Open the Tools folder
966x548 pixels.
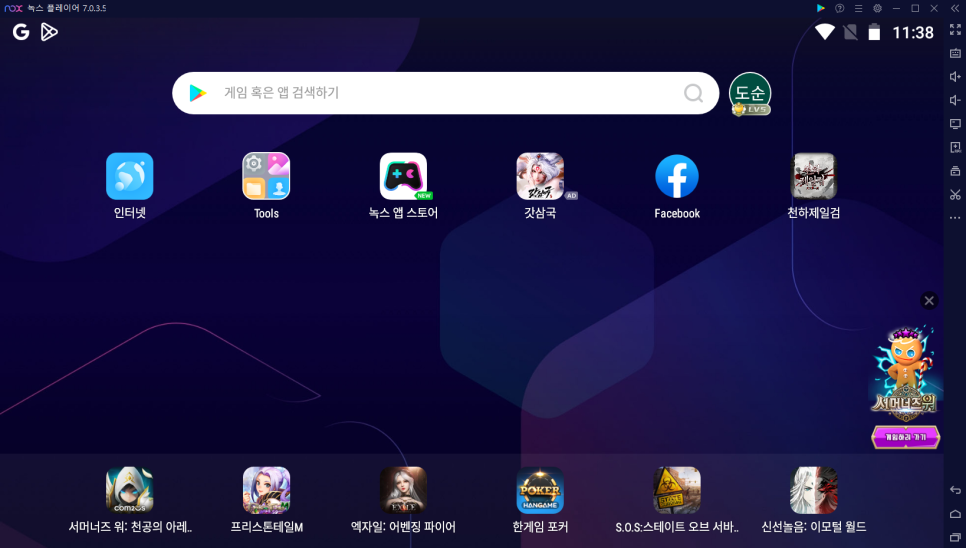(x=266, y=177)
